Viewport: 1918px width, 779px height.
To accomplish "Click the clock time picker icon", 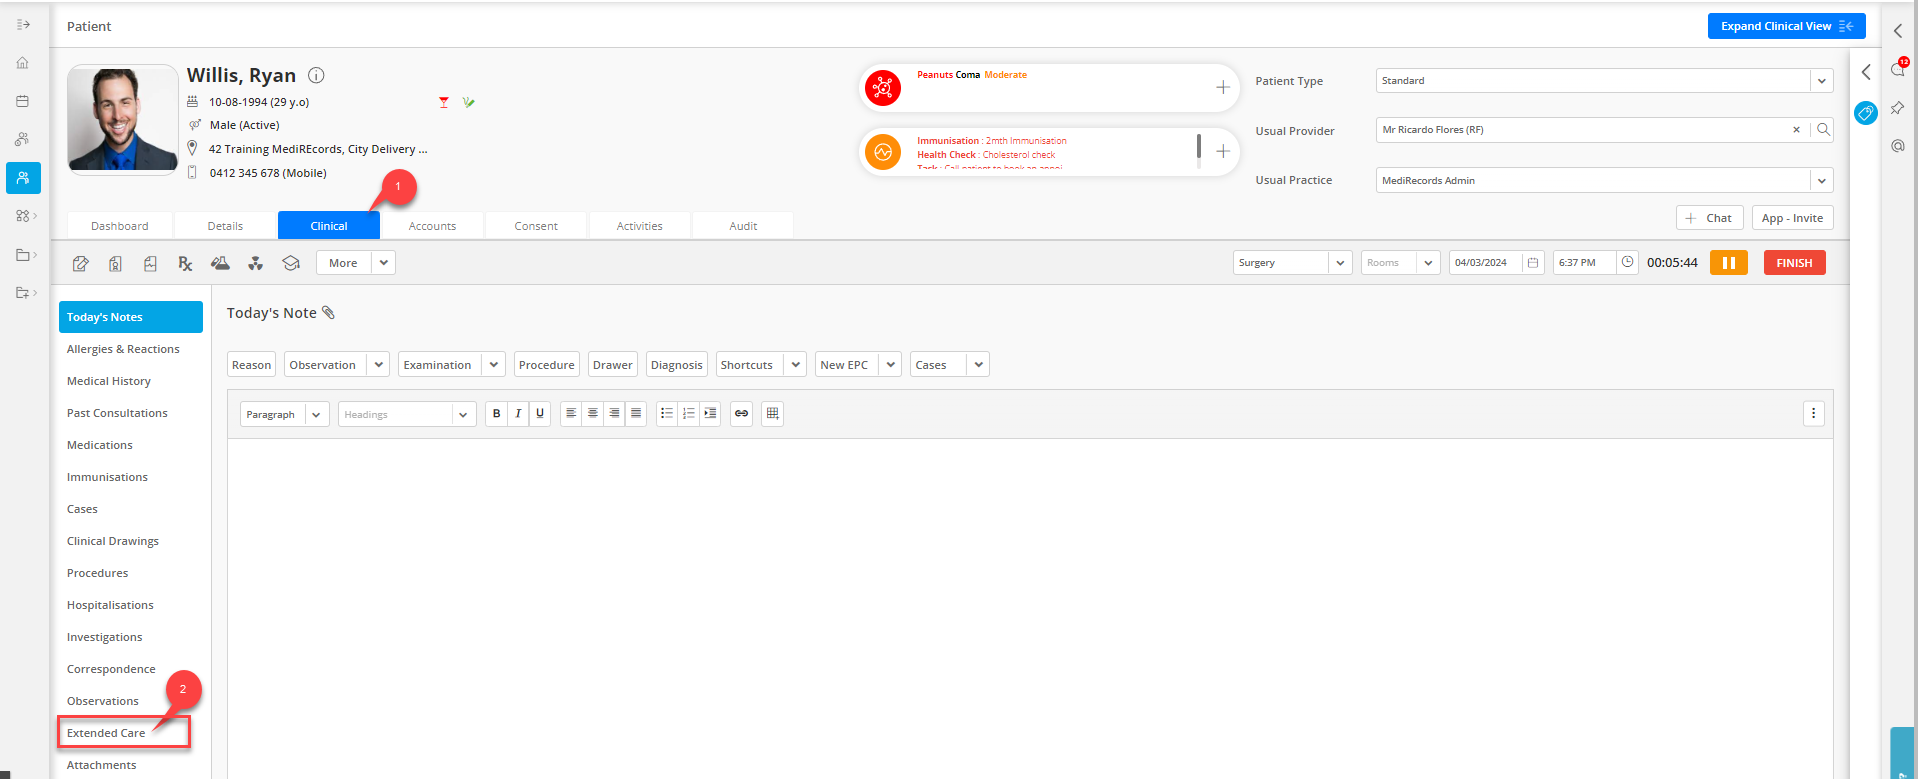I will coord(1628,262).
